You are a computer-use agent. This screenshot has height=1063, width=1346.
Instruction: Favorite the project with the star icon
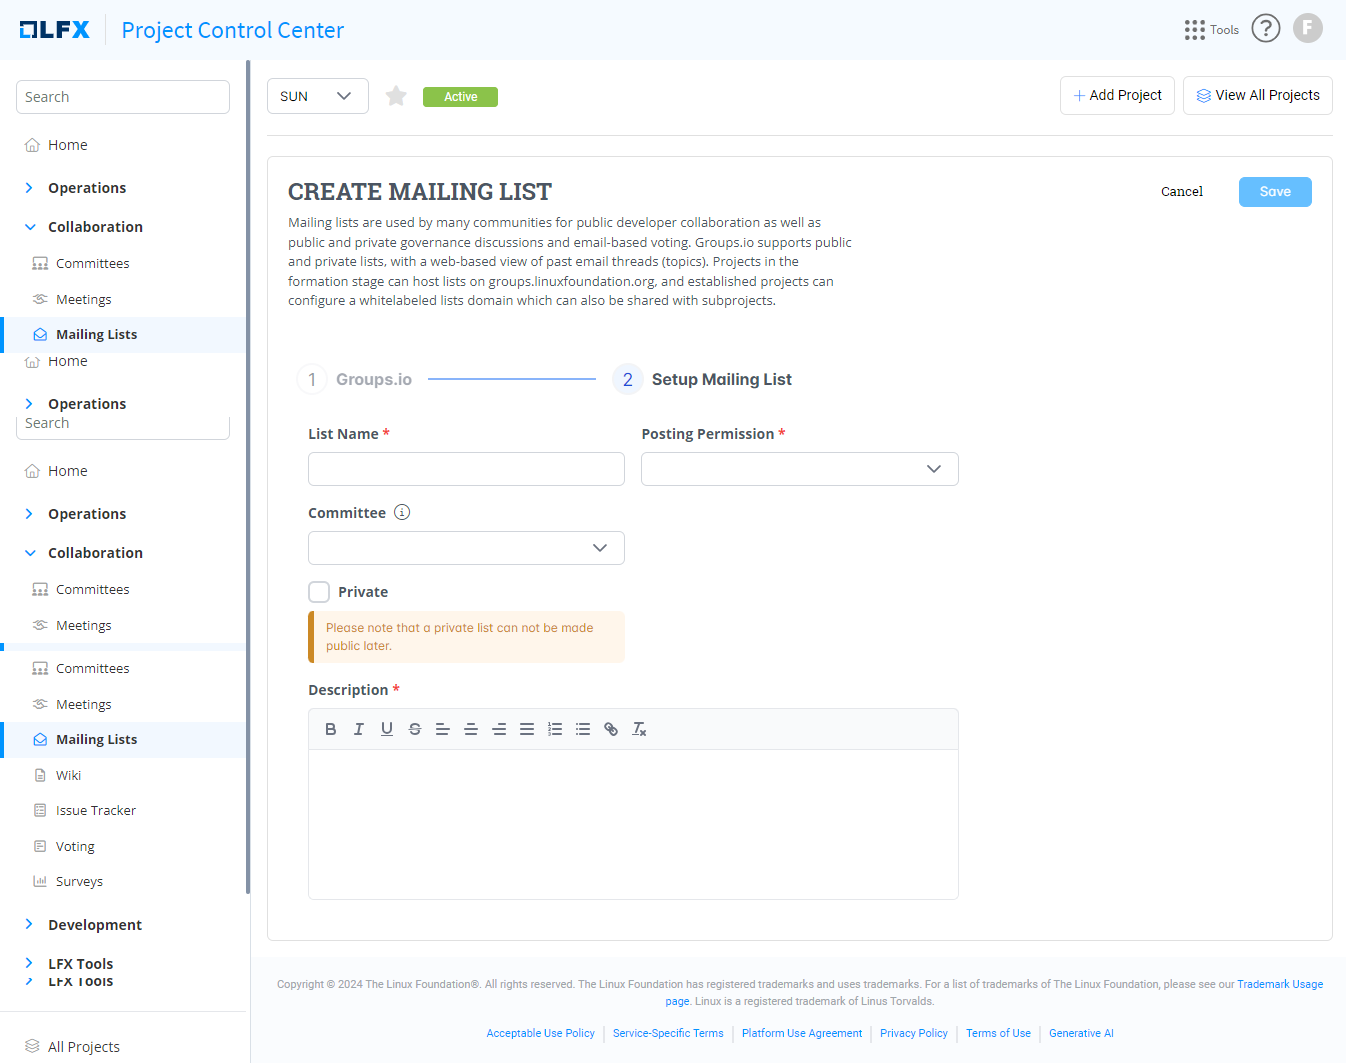[396, 96]
